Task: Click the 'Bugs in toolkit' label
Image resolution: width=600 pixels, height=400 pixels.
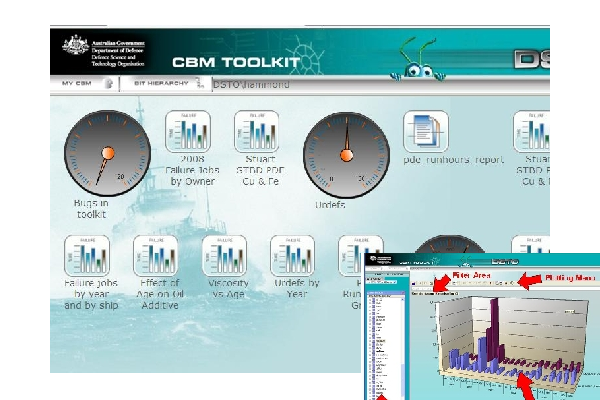Action: (91, 209)
